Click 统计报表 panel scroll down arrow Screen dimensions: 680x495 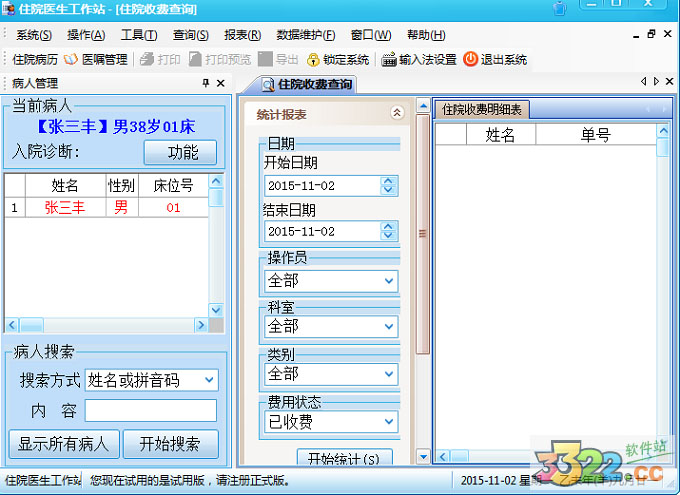coord(423,456)
